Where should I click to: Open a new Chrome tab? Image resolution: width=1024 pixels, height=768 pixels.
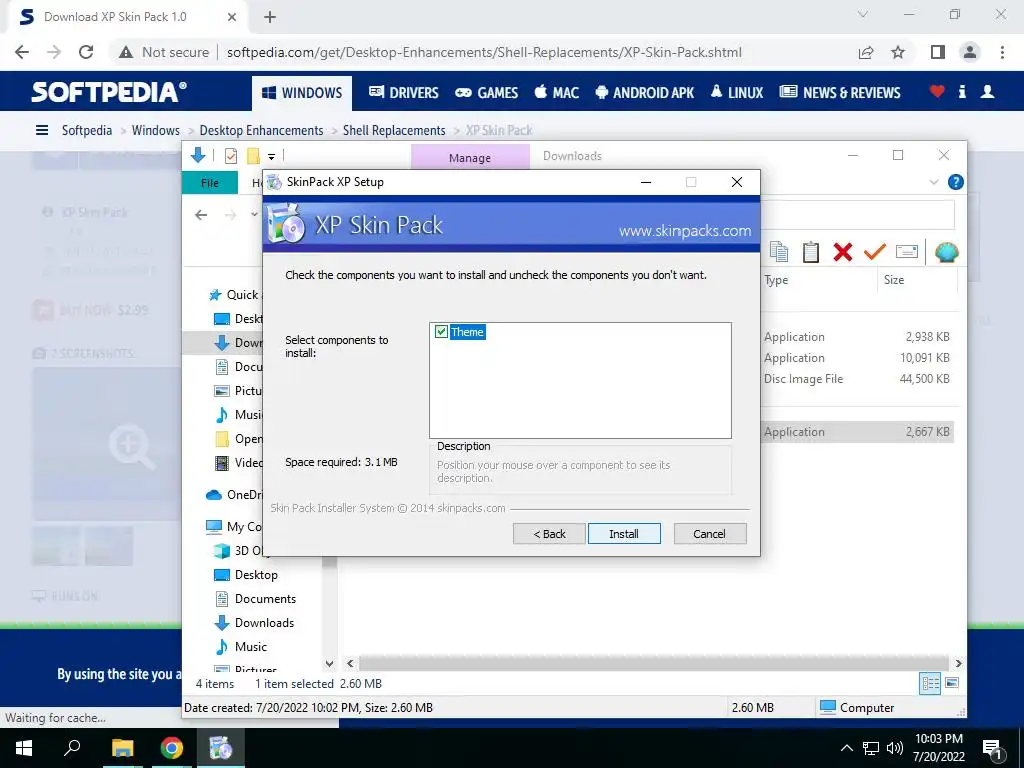(x=270, y=17)
